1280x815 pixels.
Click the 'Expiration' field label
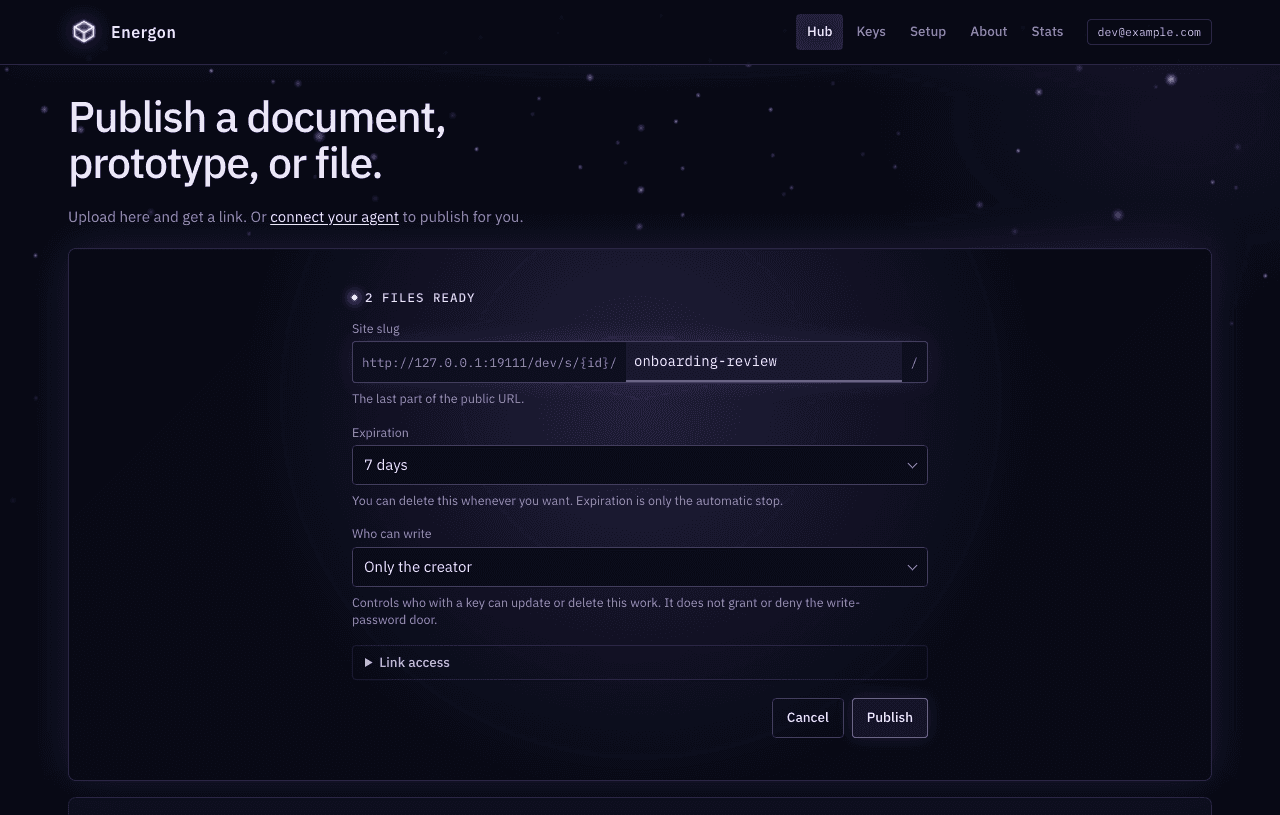click(x=380, y=433)
